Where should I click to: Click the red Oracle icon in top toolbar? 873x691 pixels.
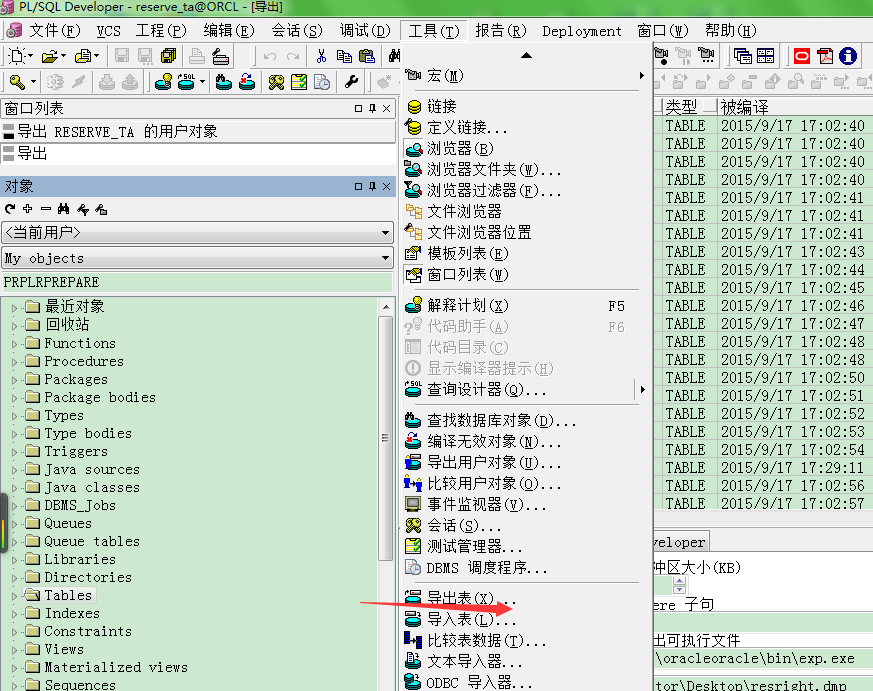(x=802, y=56)
